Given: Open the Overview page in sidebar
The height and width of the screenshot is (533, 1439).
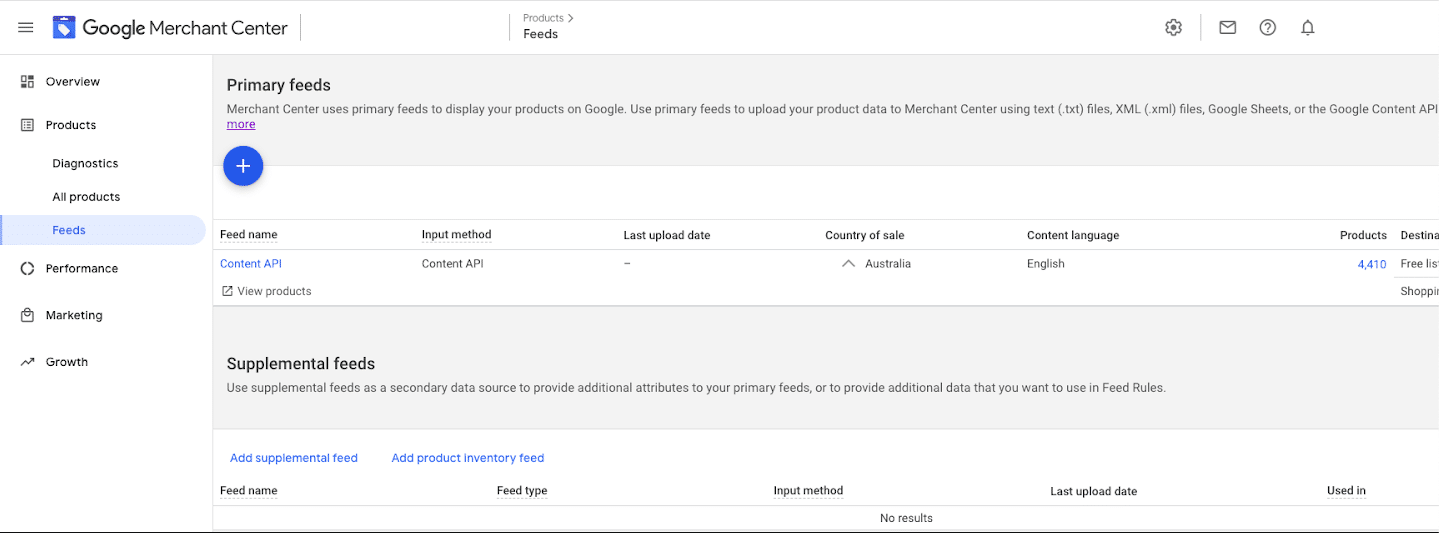Looking at the screenshot, I should pos(72,81).
